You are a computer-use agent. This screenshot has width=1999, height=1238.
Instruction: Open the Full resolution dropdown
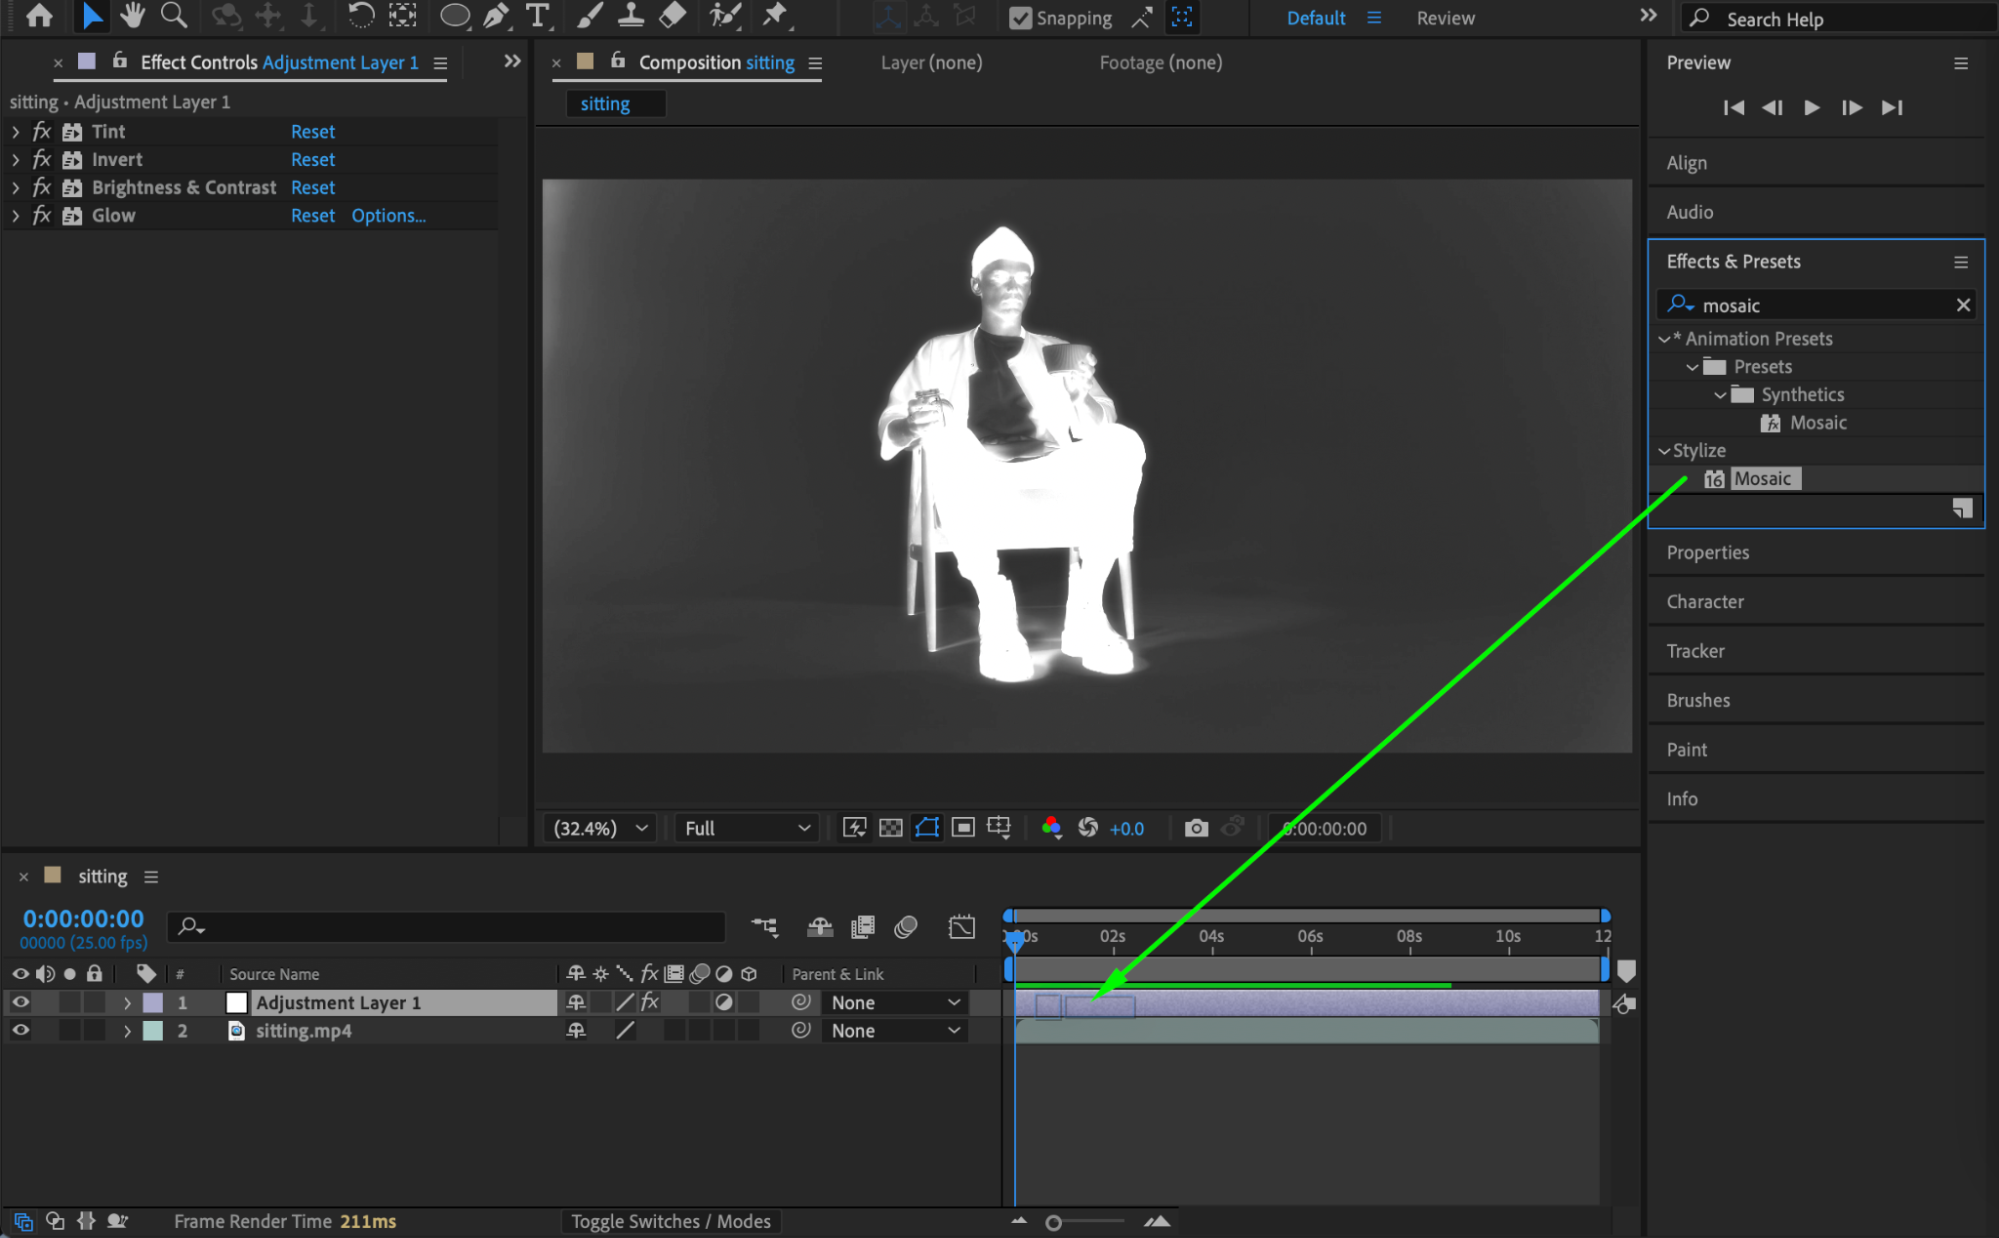pyautogui.click(x=746, y=828)
